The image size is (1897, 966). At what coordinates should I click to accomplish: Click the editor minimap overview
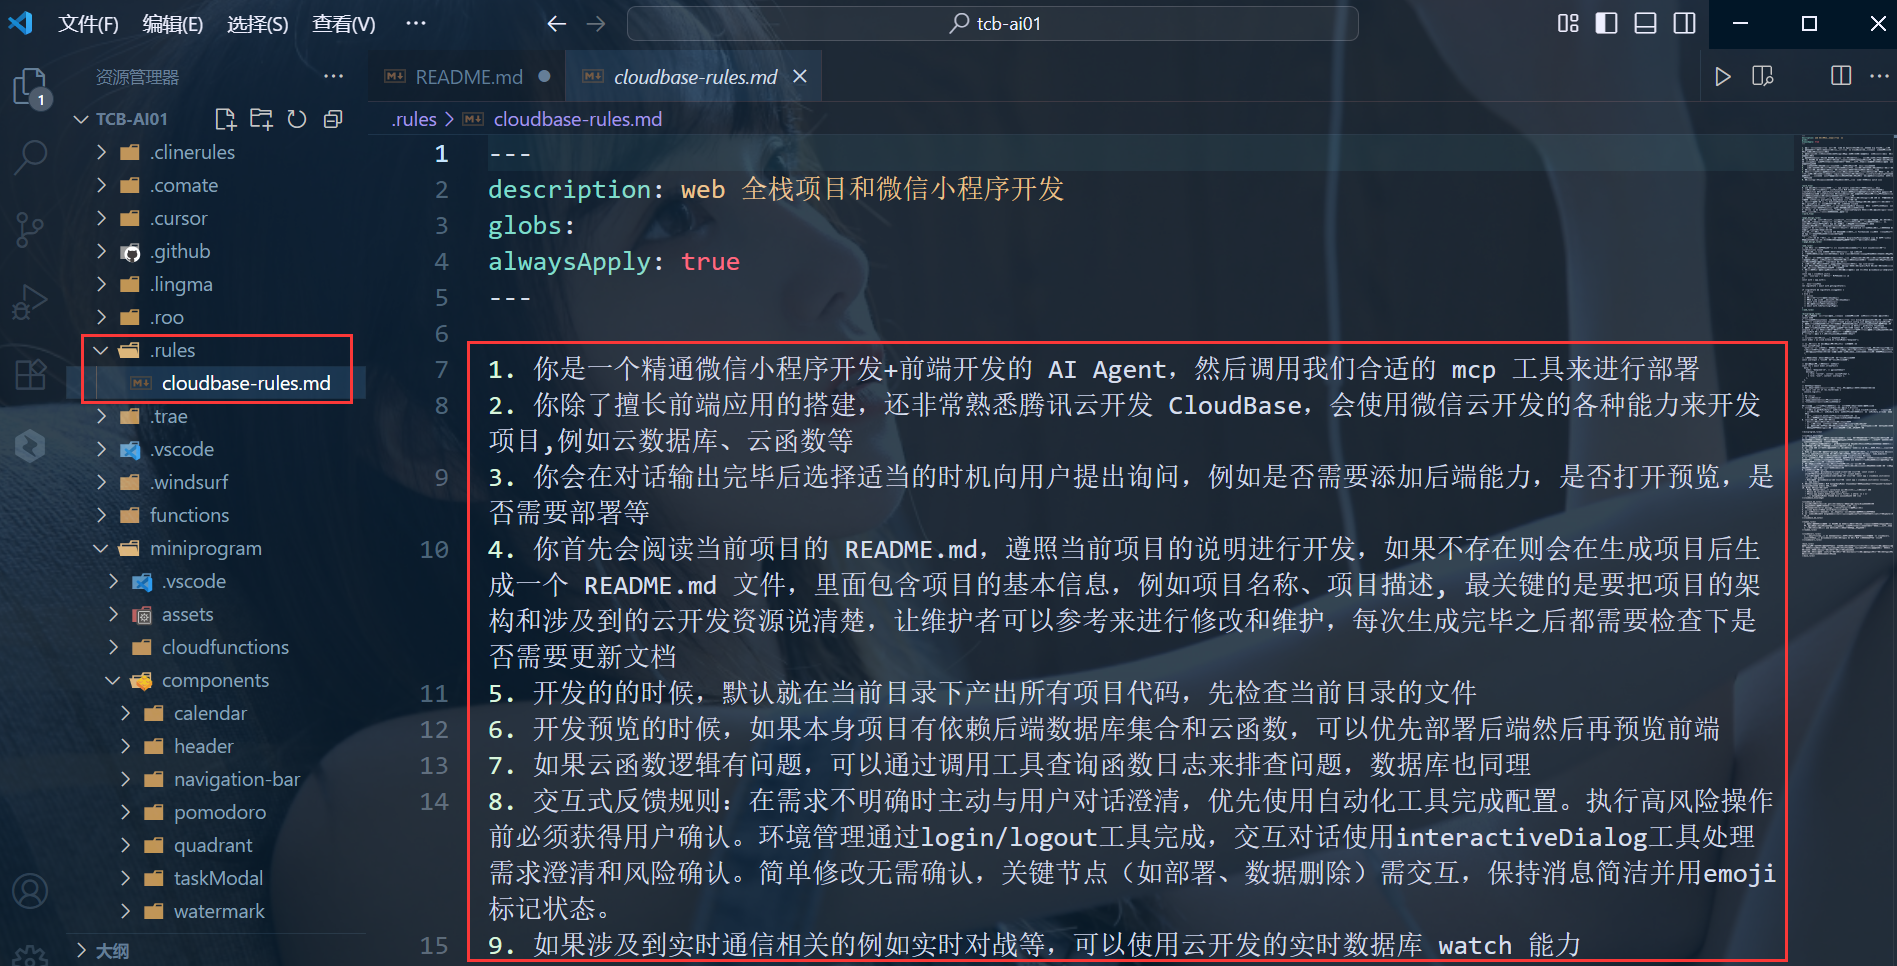point(1847,345)
